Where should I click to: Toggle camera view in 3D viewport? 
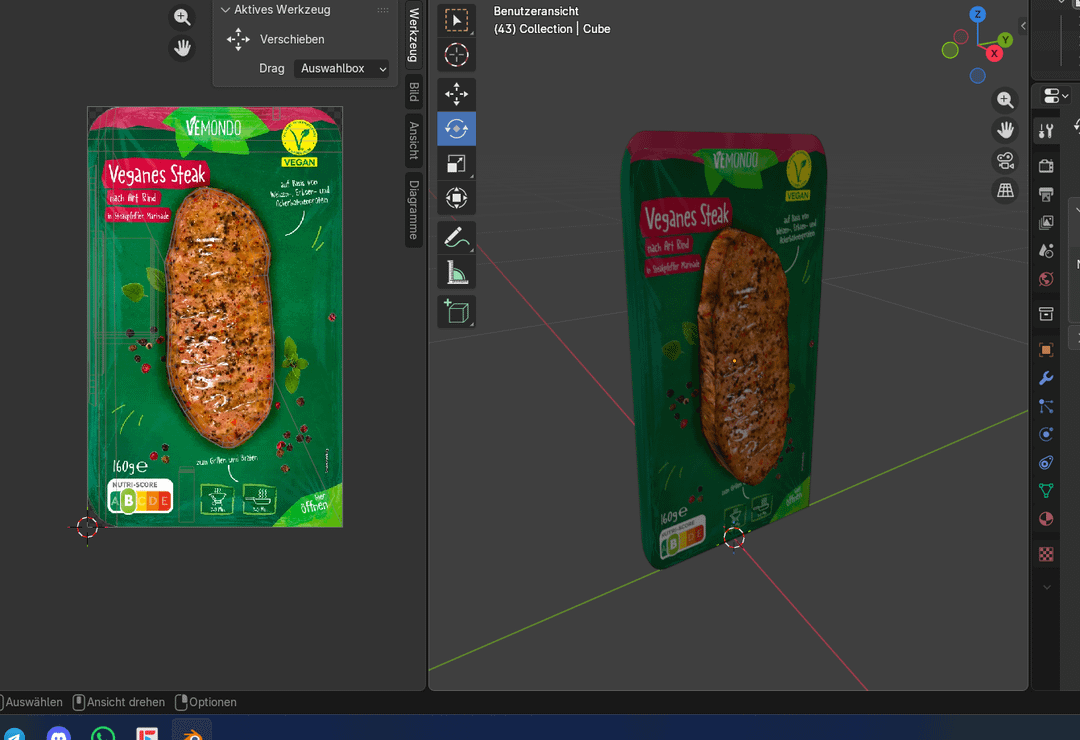1005,161
